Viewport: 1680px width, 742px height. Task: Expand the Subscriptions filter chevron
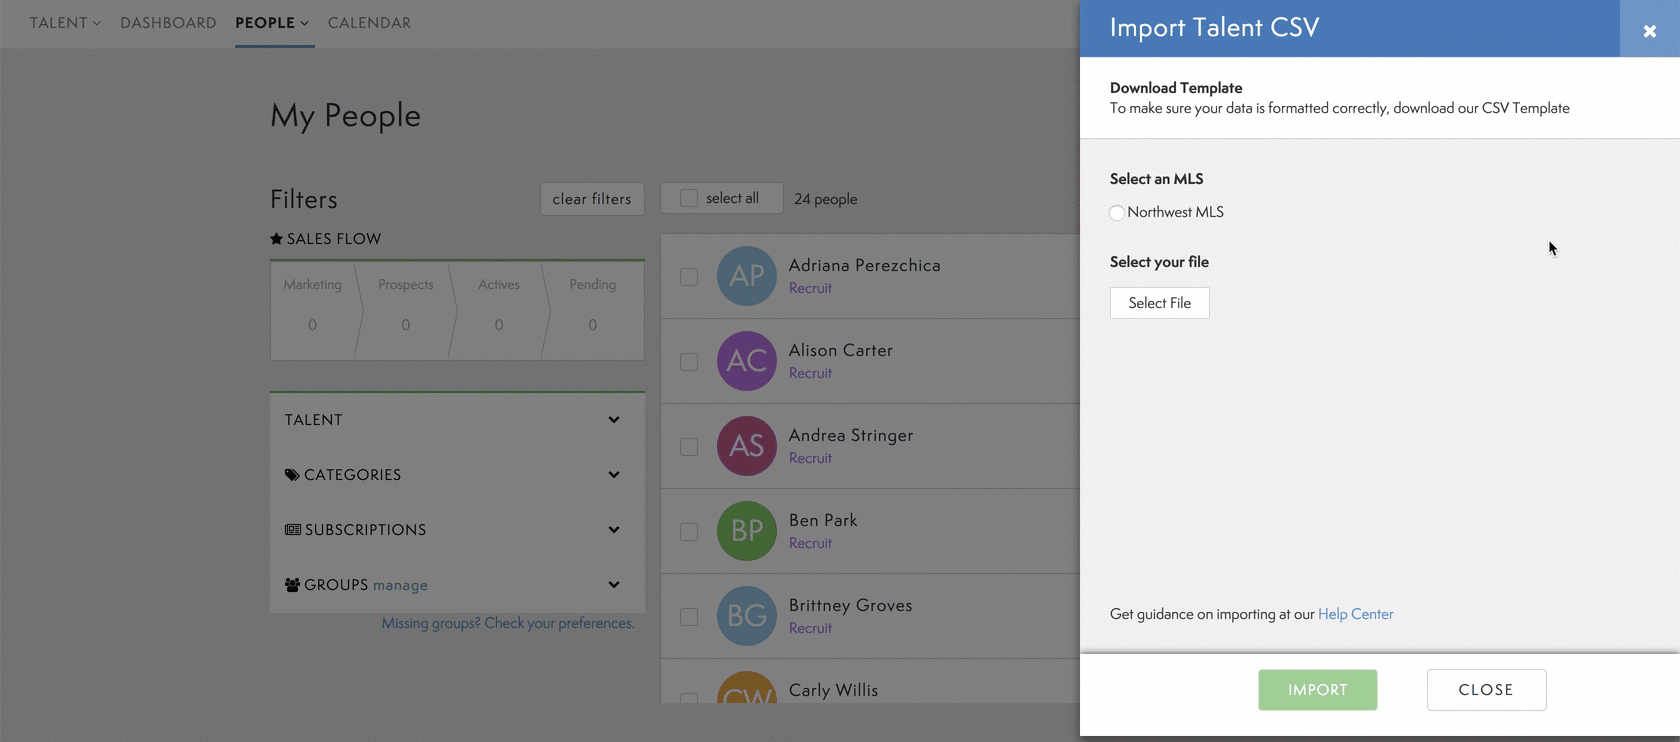click(613, 530)
